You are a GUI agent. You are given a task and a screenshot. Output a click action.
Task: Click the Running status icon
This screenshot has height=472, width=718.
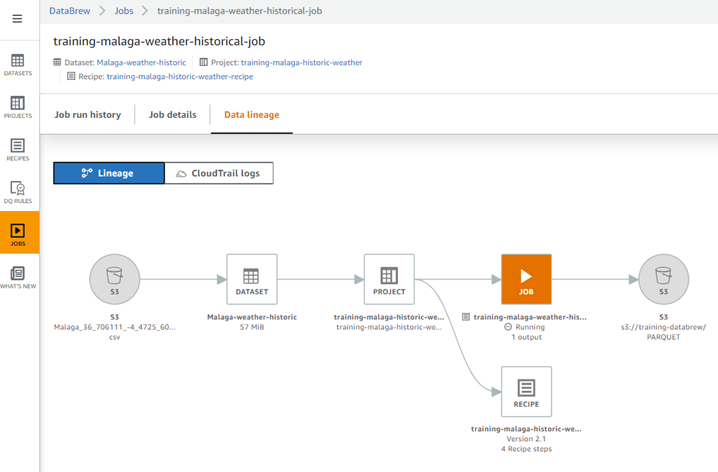[508, 327]
